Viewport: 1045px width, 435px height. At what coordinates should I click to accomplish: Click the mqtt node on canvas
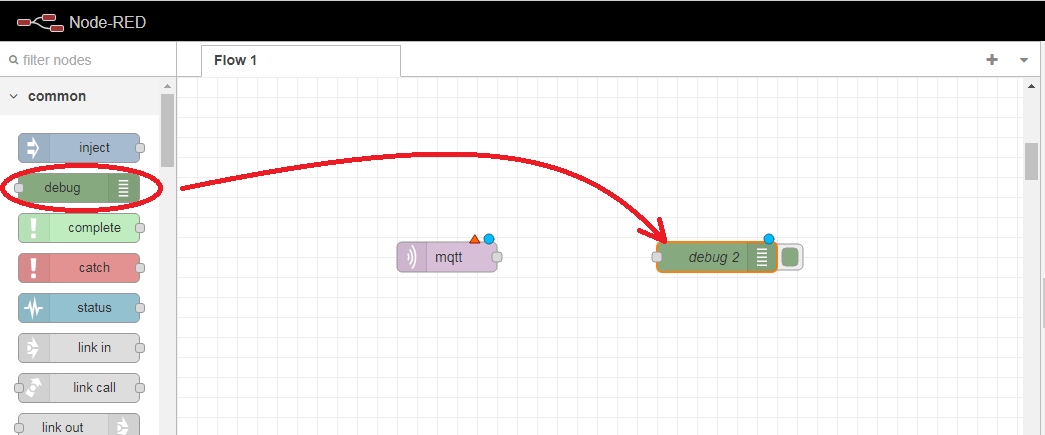pyautogui.click(x=447, y=257)
